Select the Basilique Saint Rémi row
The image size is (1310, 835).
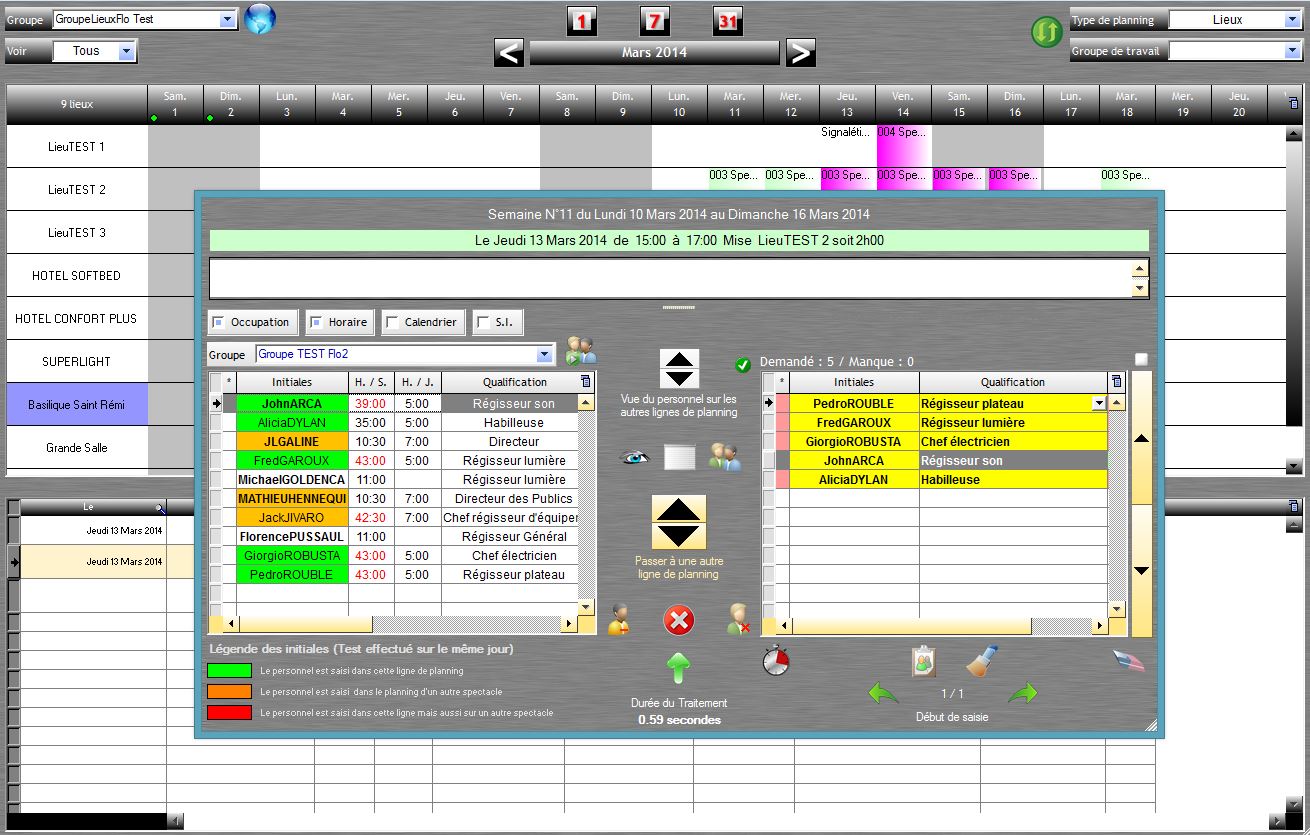click(77, 404)
